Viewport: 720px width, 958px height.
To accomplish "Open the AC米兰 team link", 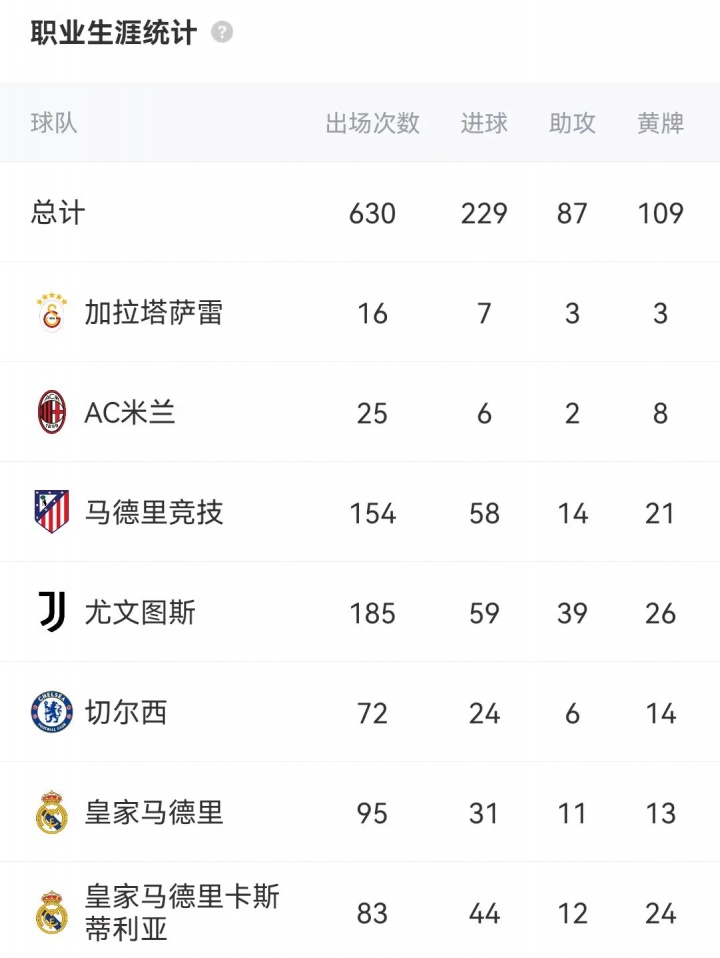I will click(130, 413).
